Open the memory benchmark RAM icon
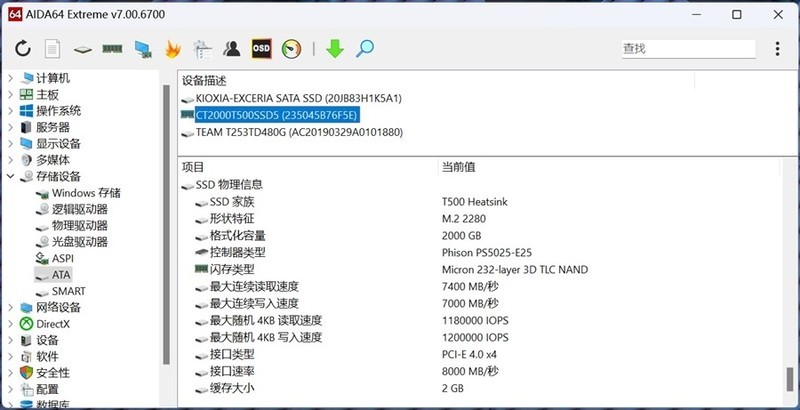This screenshot has height=410, width=800. pos(112,49)
